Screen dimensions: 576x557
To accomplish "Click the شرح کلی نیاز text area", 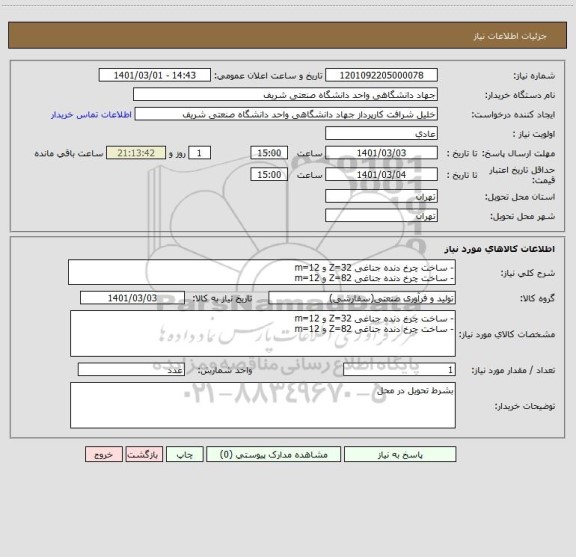I will point(262,273).
